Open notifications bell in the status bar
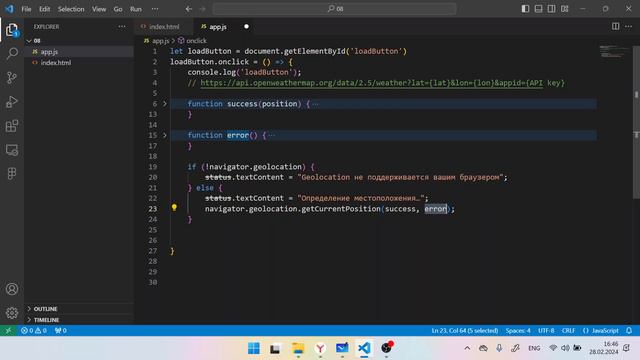 629,330
